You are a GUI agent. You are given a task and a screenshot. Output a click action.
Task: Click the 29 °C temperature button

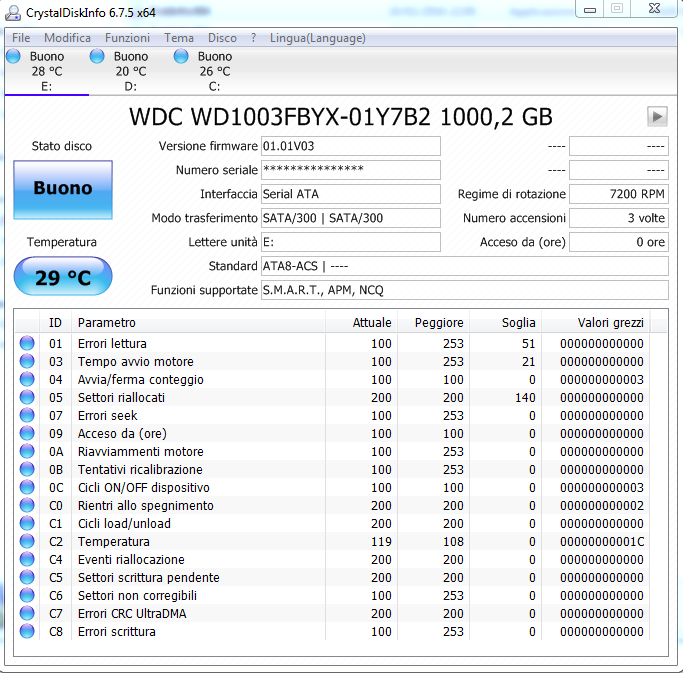(x=63, y=277)
